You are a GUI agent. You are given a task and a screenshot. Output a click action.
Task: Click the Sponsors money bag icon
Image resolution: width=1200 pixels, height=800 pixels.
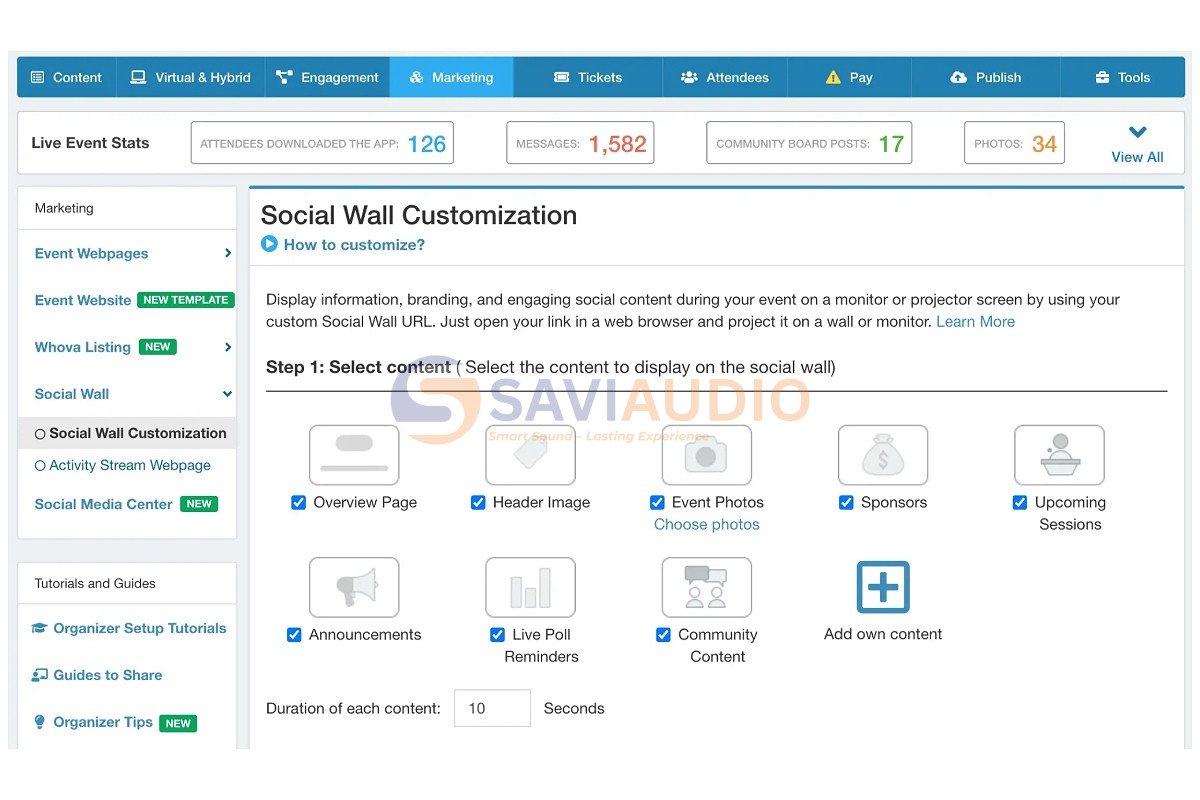(x=883, y=455)
